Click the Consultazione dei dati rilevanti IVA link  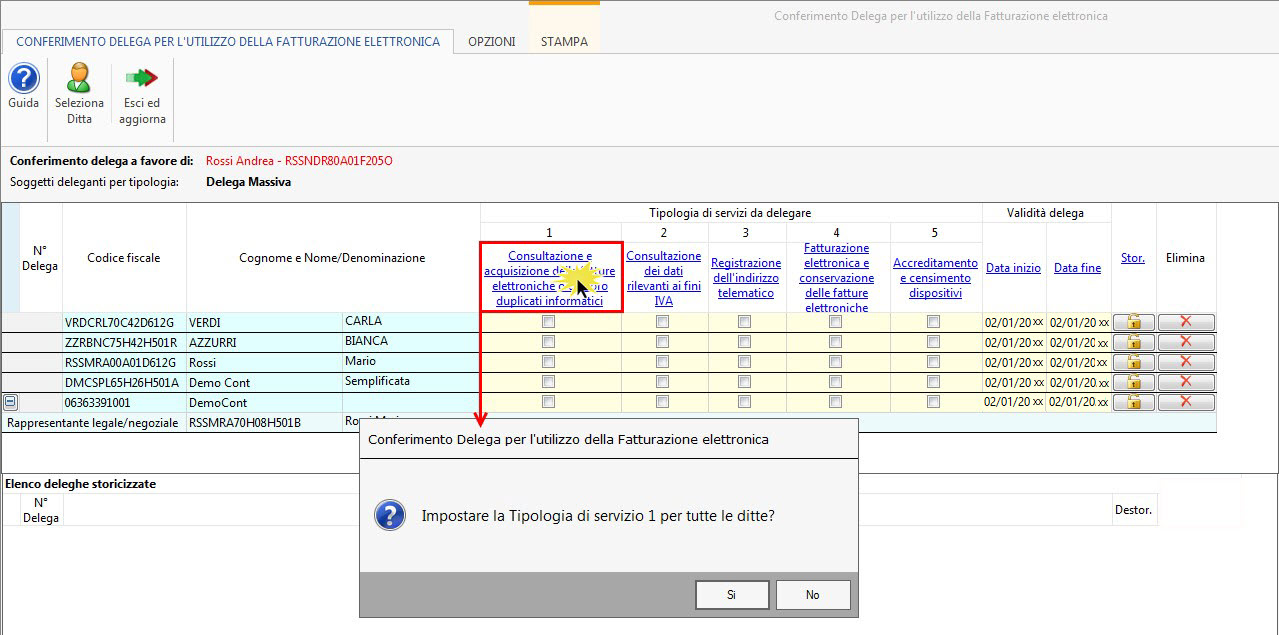[664, 278]
